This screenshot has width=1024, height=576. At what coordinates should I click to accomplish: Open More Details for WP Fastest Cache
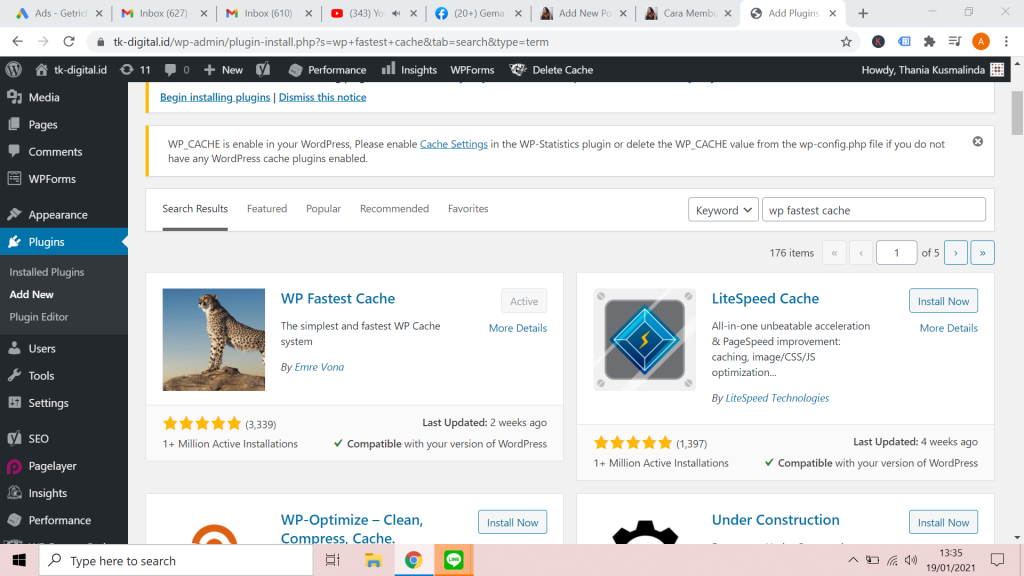[x=518, y=327]
